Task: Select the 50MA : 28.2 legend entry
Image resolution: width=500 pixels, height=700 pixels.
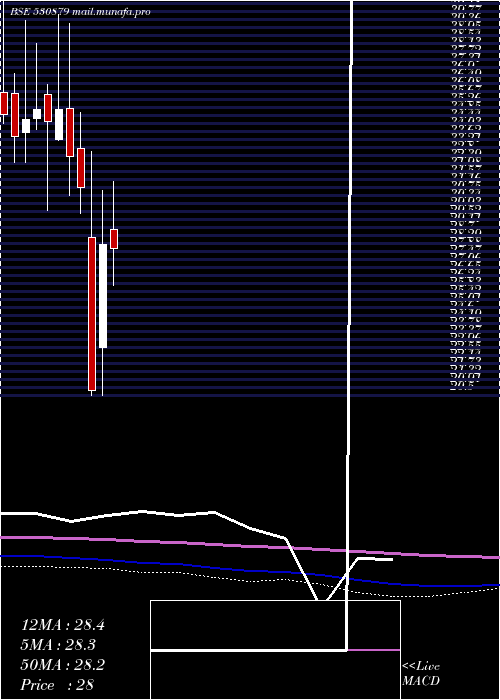Action: (x=62, y=665)
